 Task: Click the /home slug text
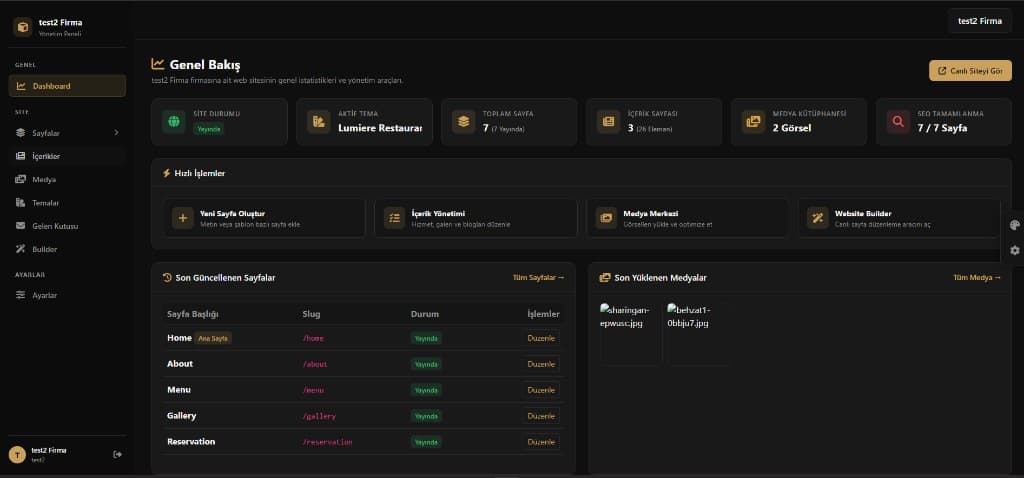313,338
